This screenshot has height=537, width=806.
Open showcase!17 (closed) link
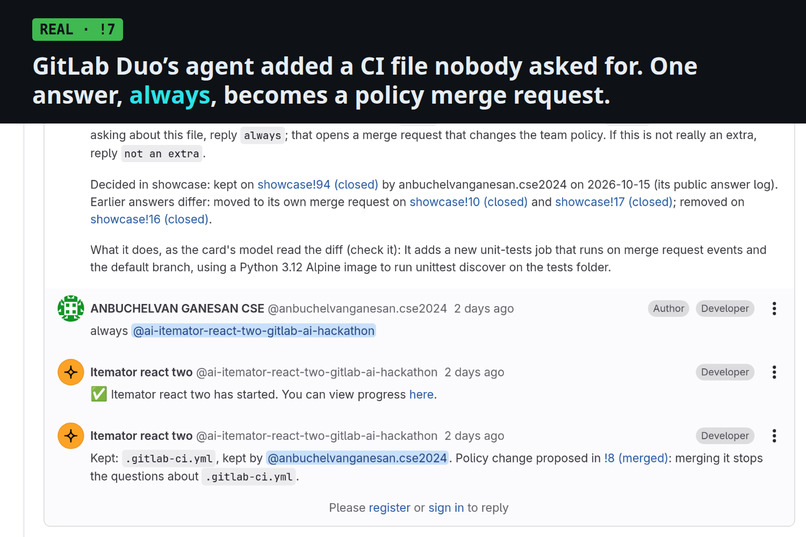click(614, 202)
